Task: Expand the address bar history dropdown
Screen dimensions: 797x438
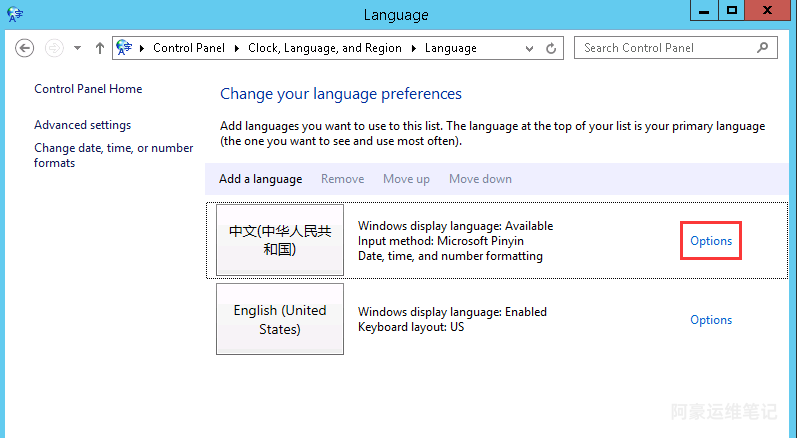Action: pos(528,48)
